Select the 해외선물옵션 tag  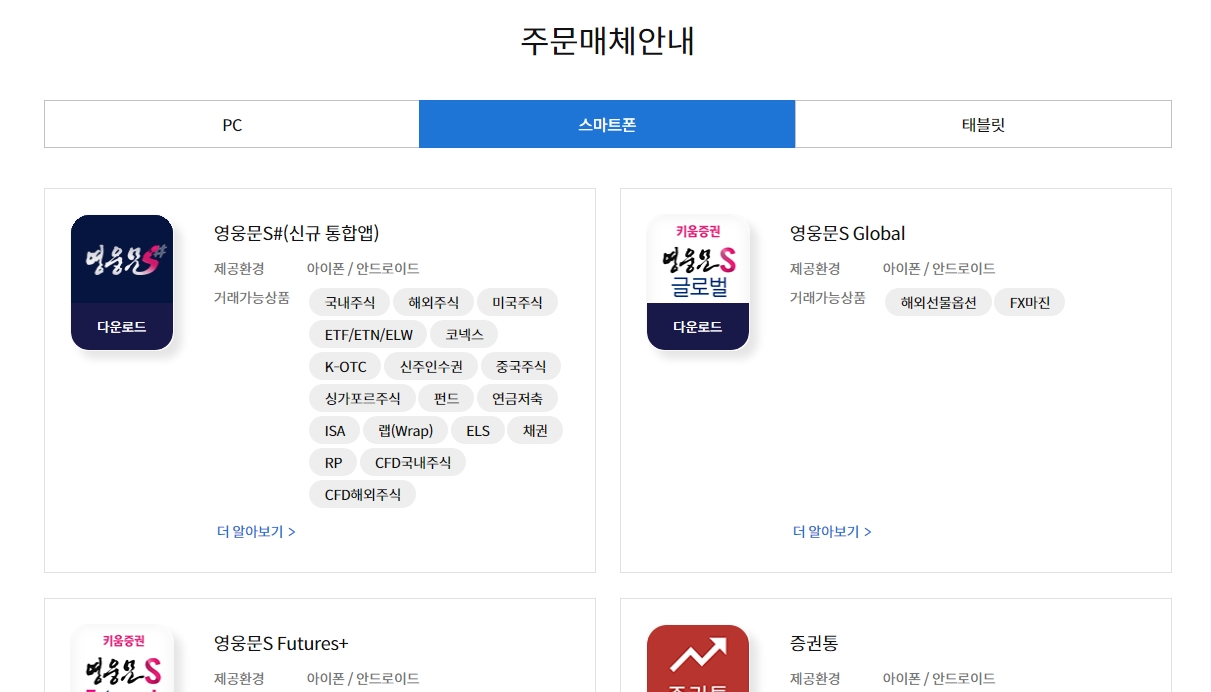938,302
